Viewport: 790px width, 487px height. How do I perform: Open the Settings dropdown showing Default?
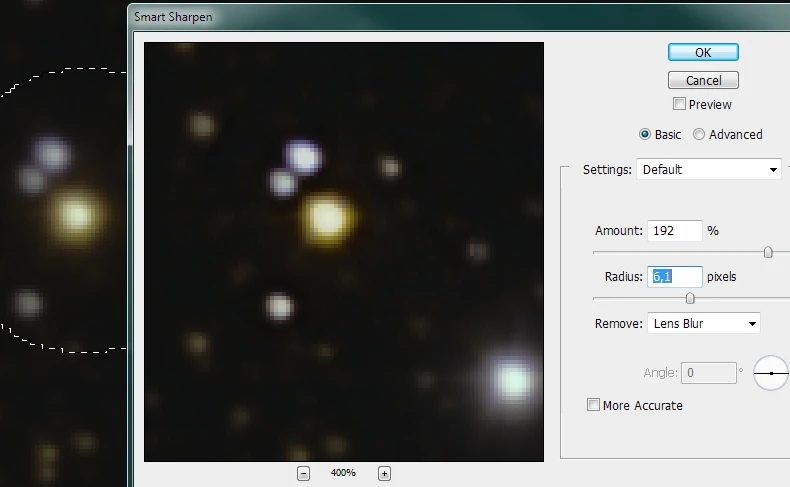[710, 170]
